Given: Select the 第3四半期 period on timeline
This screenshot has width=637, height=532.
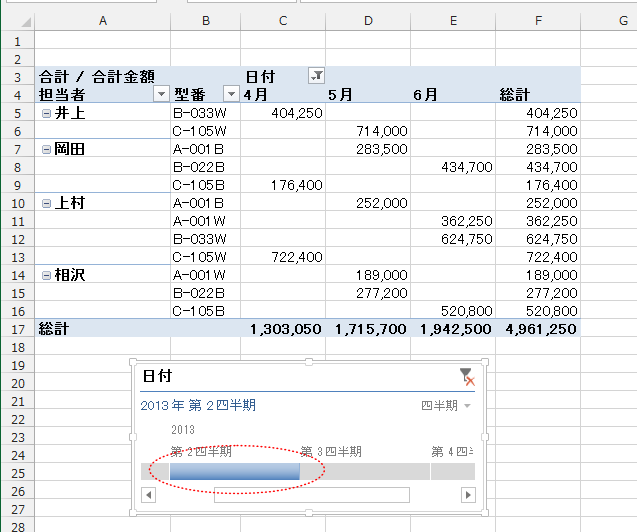Looking at the screenshot, I should click(x=365, y=471).
